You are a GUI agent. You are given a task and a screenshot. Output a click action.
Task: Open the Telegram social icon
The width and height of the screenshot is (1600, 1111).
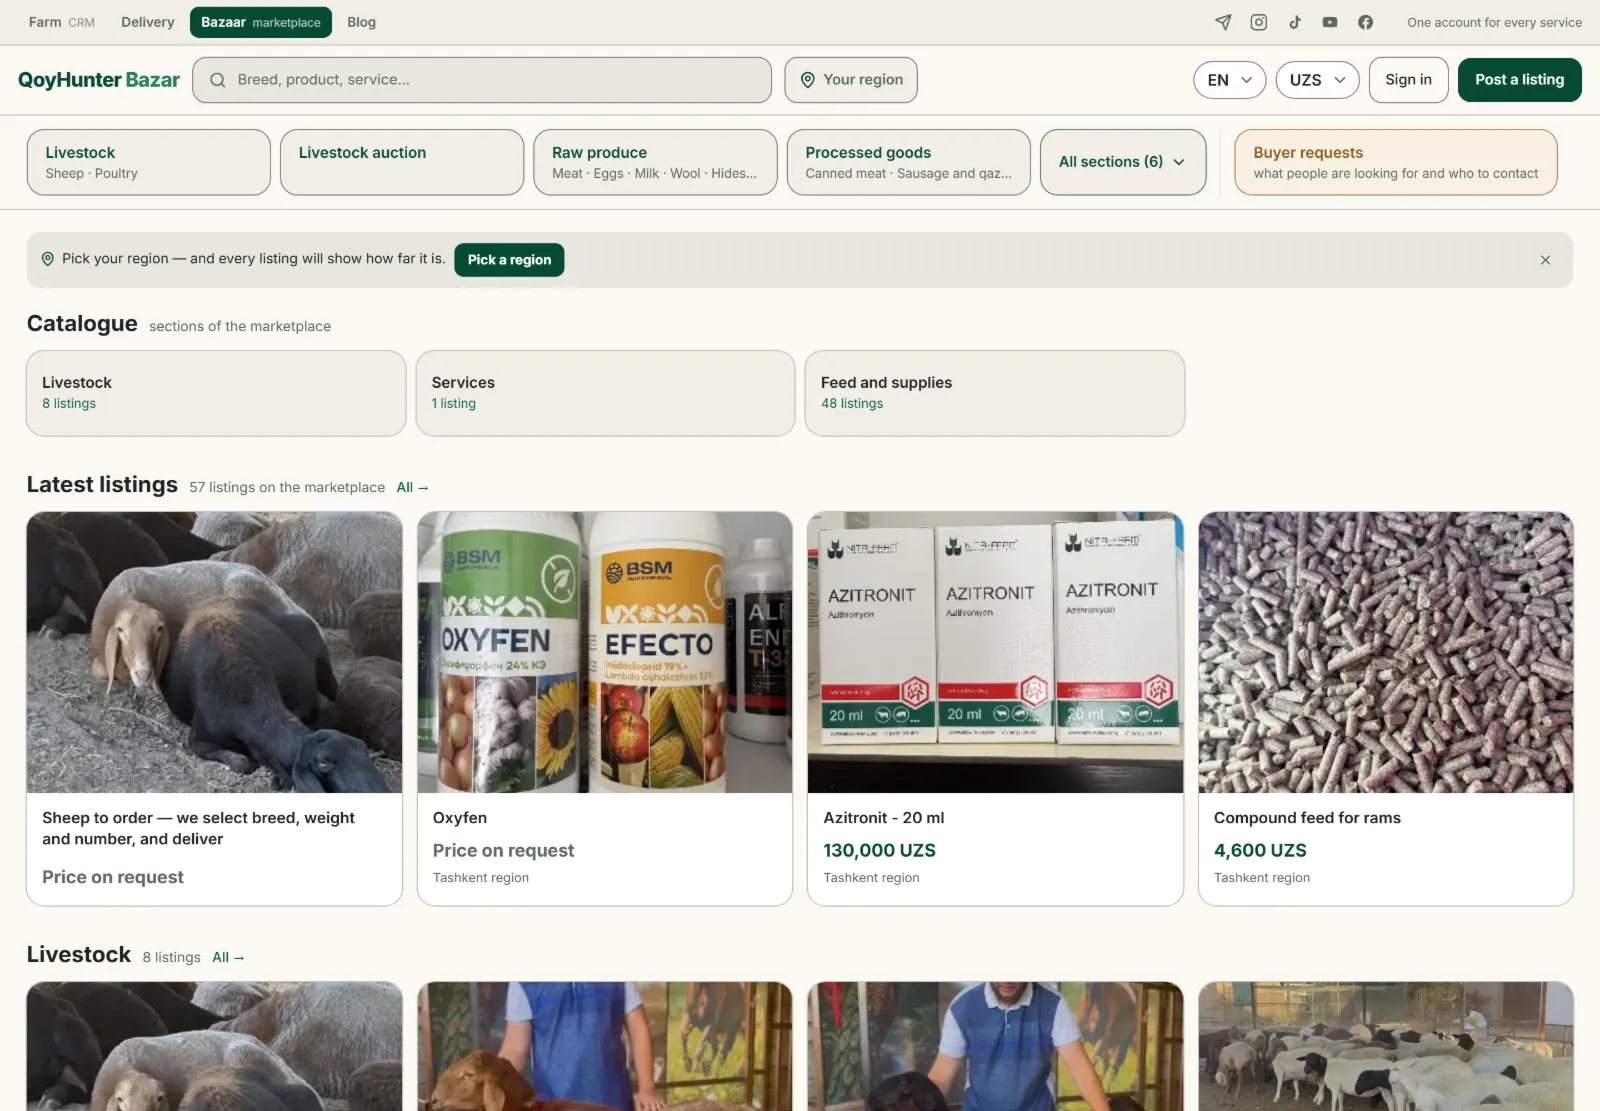point(1223,22)
